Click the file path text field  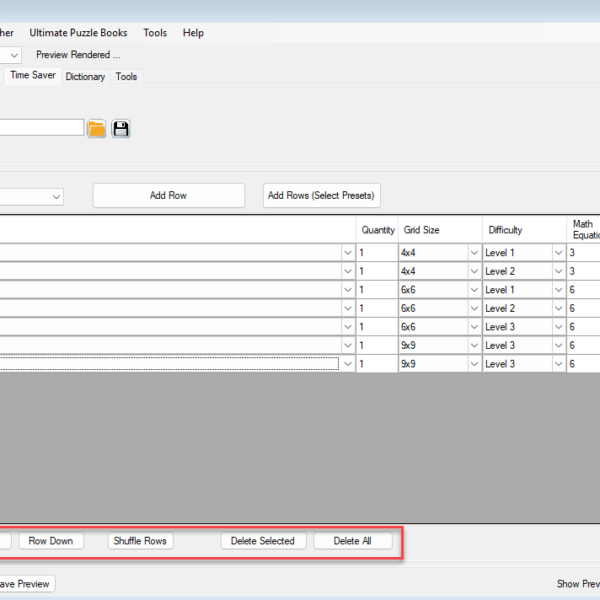(40, 128)
